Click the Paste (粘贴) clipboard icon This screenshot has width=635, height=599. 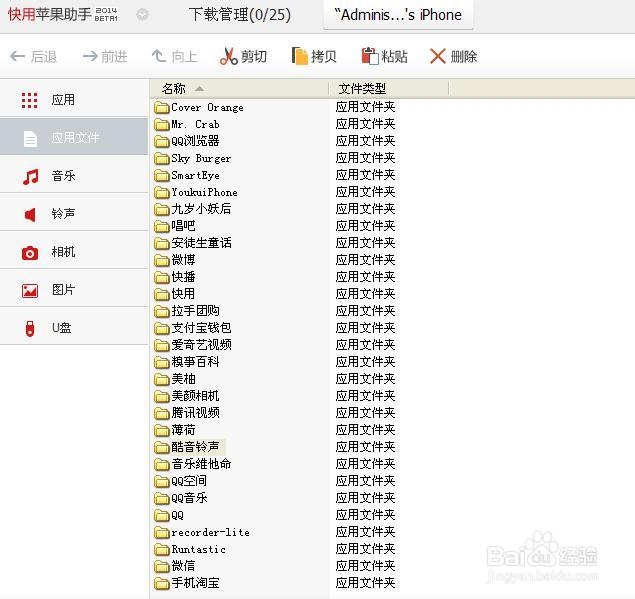pyautogui.click(x=370, y=56)
